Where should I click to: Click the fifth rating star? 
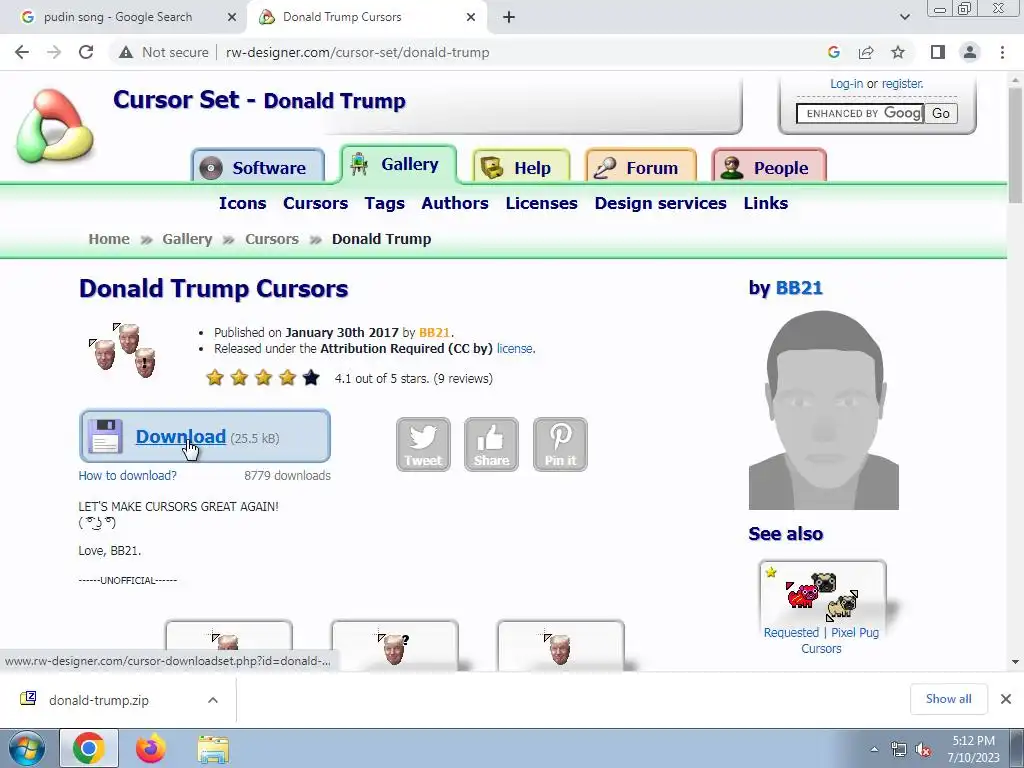tap(311, 377)
